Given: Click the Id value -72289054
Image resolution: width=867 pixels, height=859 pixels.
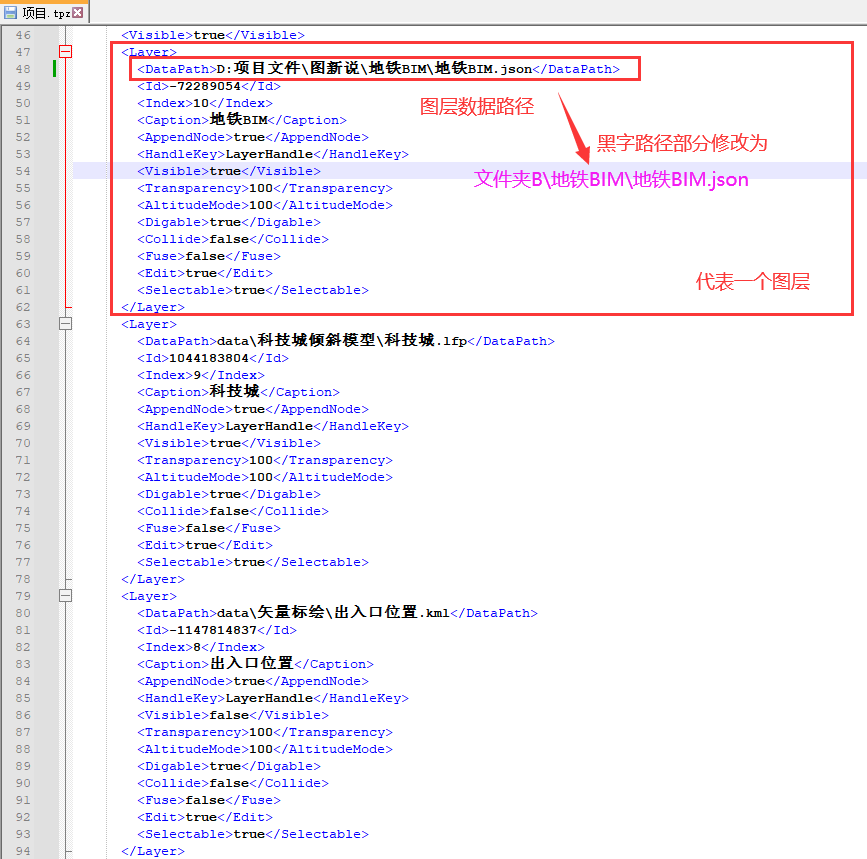Looking at the screenshot, I should [x=206, y=86].
